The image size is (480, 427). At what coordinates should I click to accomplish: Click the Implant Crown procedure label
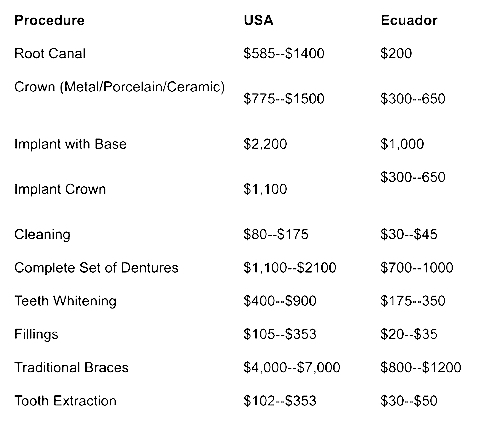[60, 189]
